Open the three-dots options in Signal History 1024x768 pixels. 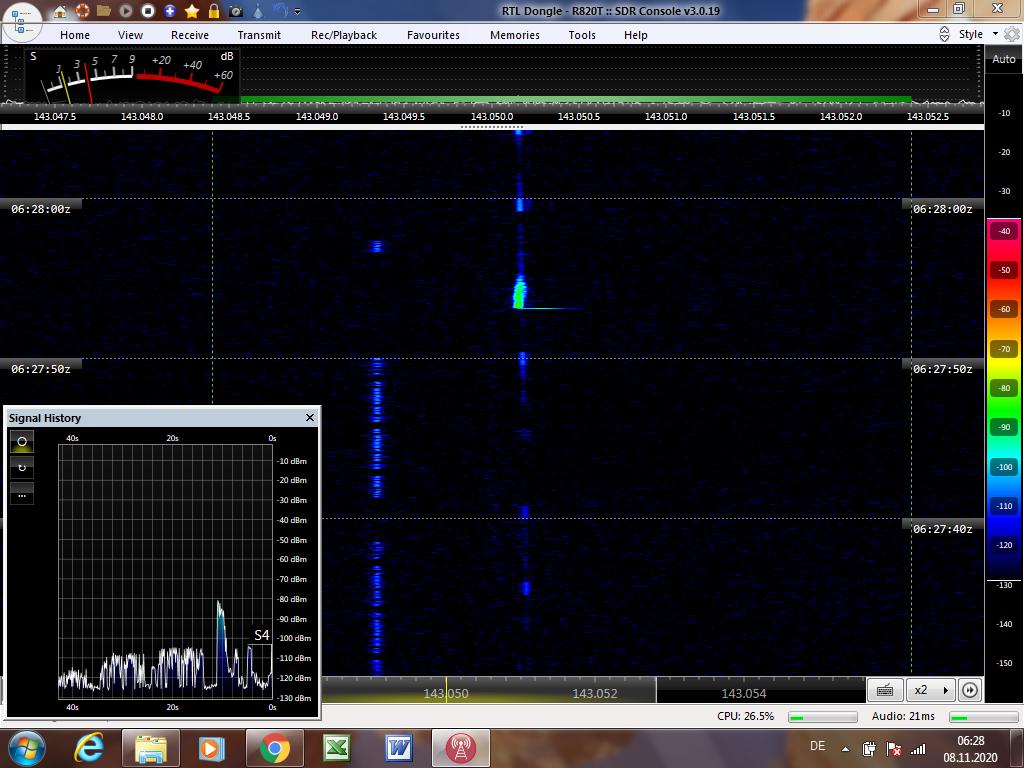click(22, 495)
